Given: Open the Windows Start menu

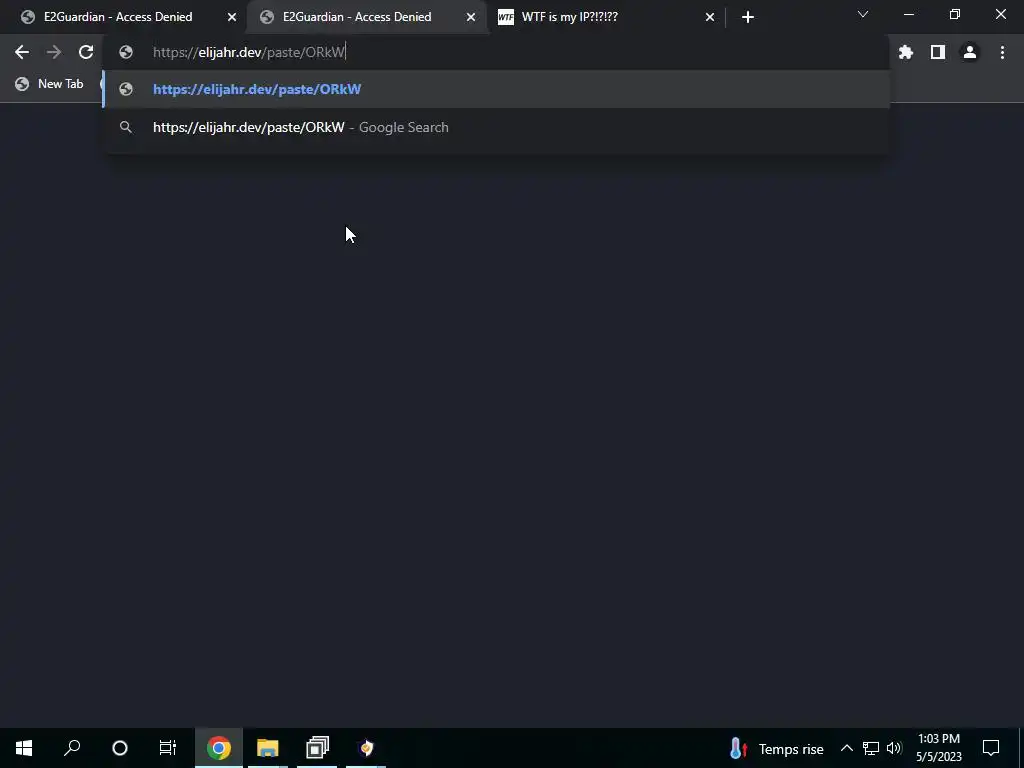Looking at the screenshot, I should [24, 748].
